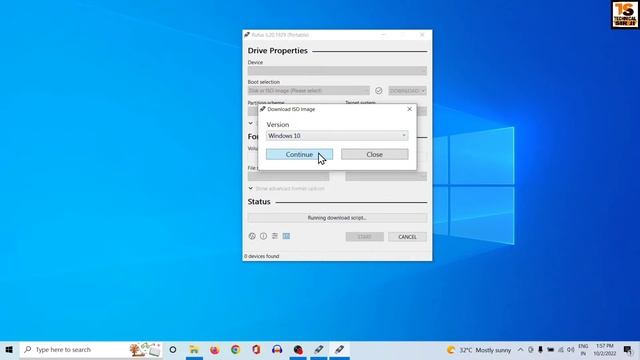Click the '0 devices found' status text
Viewport: 640px width, 360px height.
pyautogui.click(x=262, y=256)
